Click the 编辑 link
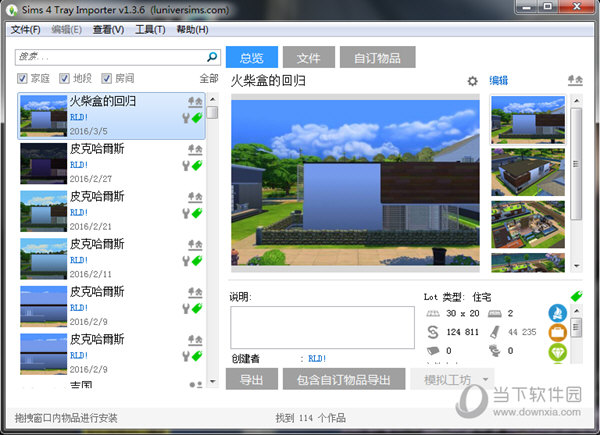 click(x=499, y=80)
